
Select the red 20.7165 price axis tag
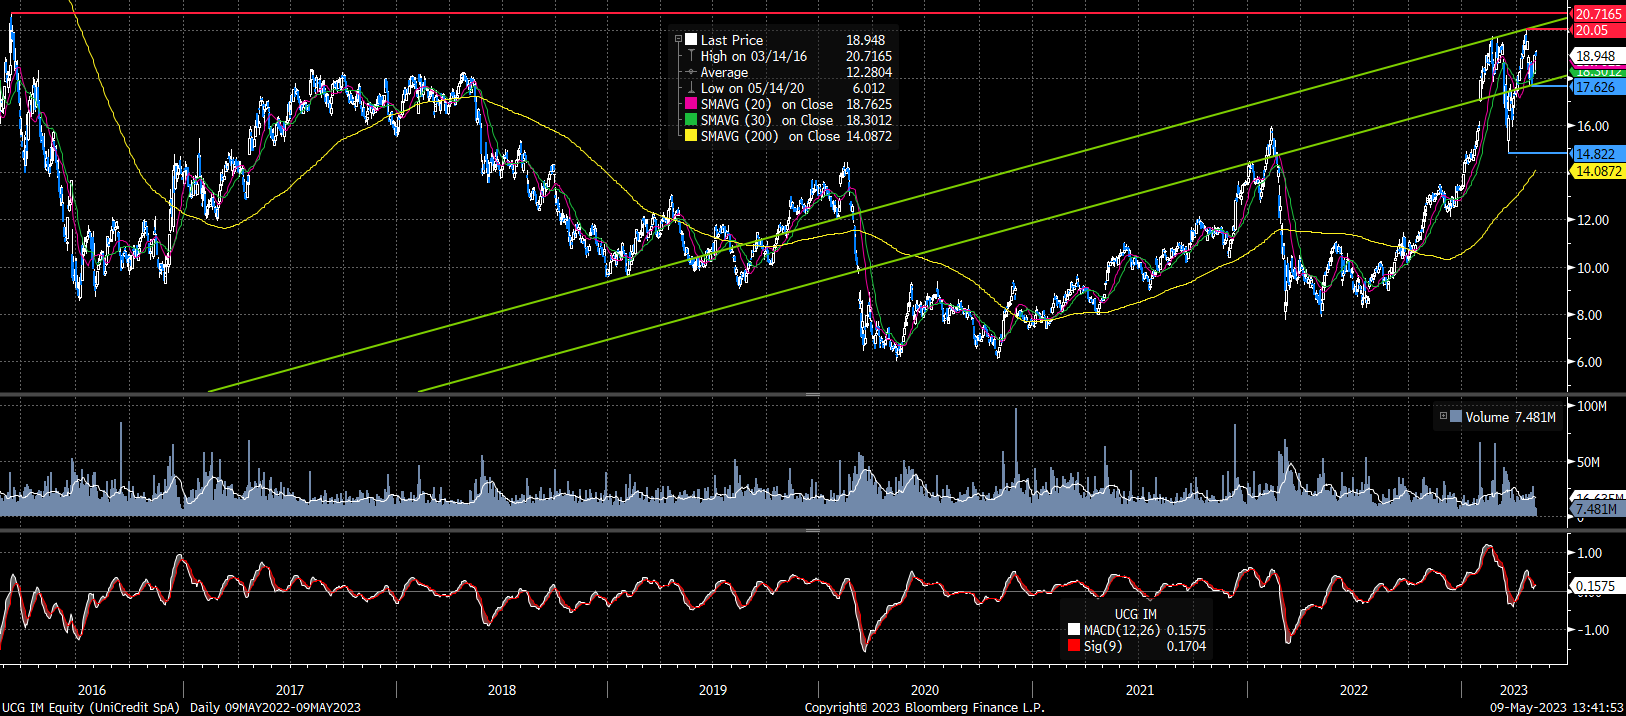[x=1598, y=14]
